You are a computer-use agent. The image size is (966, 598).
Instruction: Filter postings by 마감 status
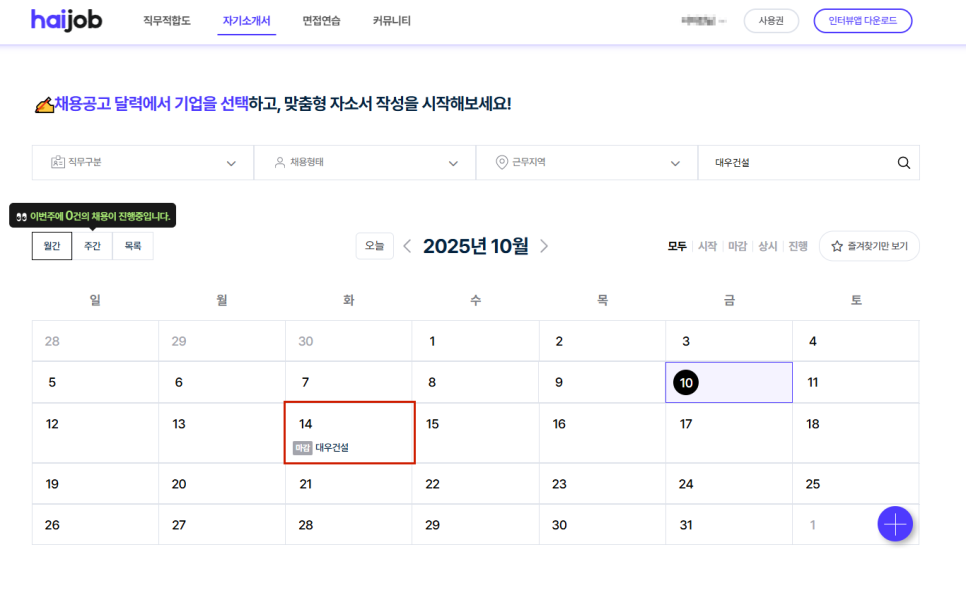[737, 246]
